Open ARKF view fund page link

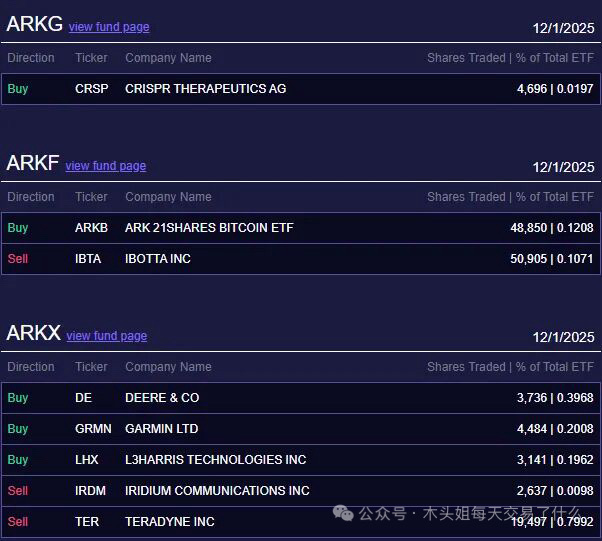point(106,166)
